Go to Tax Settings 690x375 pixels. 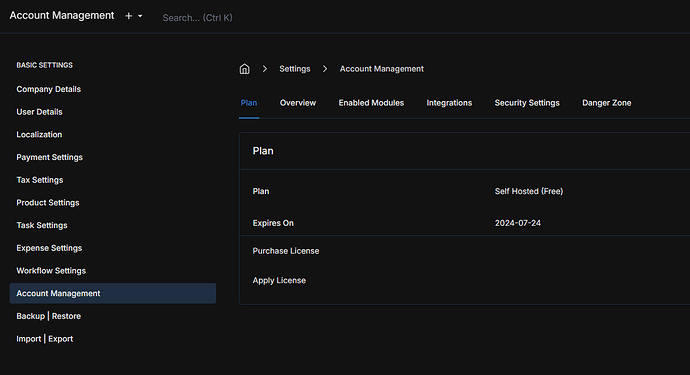[40, 180]
